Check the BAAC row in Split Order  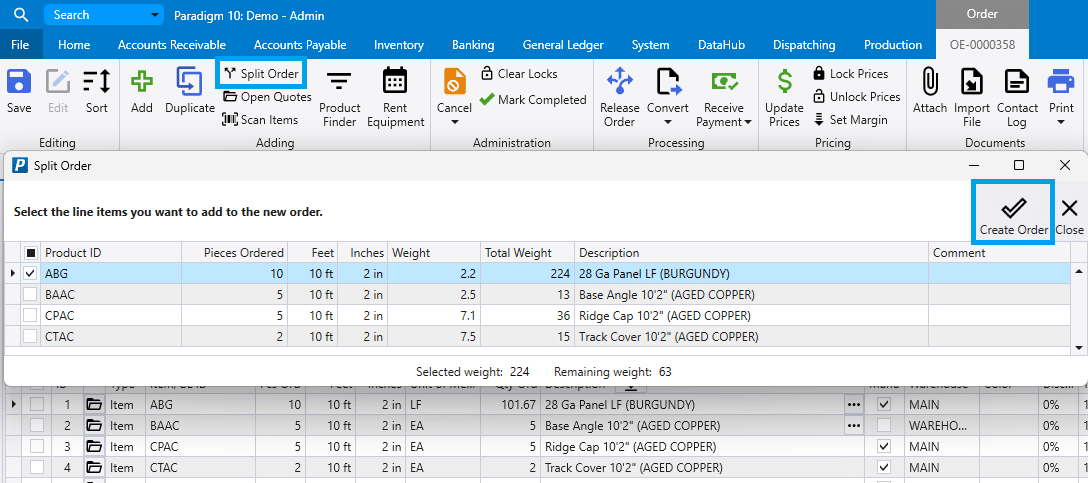pos(31,295)
